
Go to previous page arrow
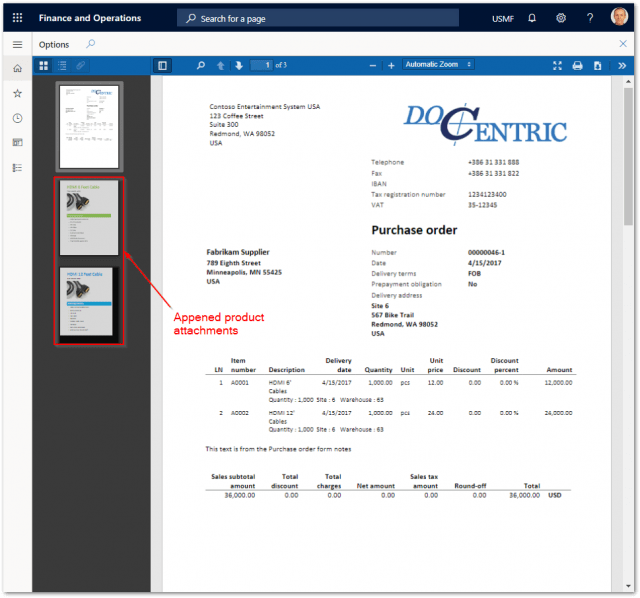(220, 65)
